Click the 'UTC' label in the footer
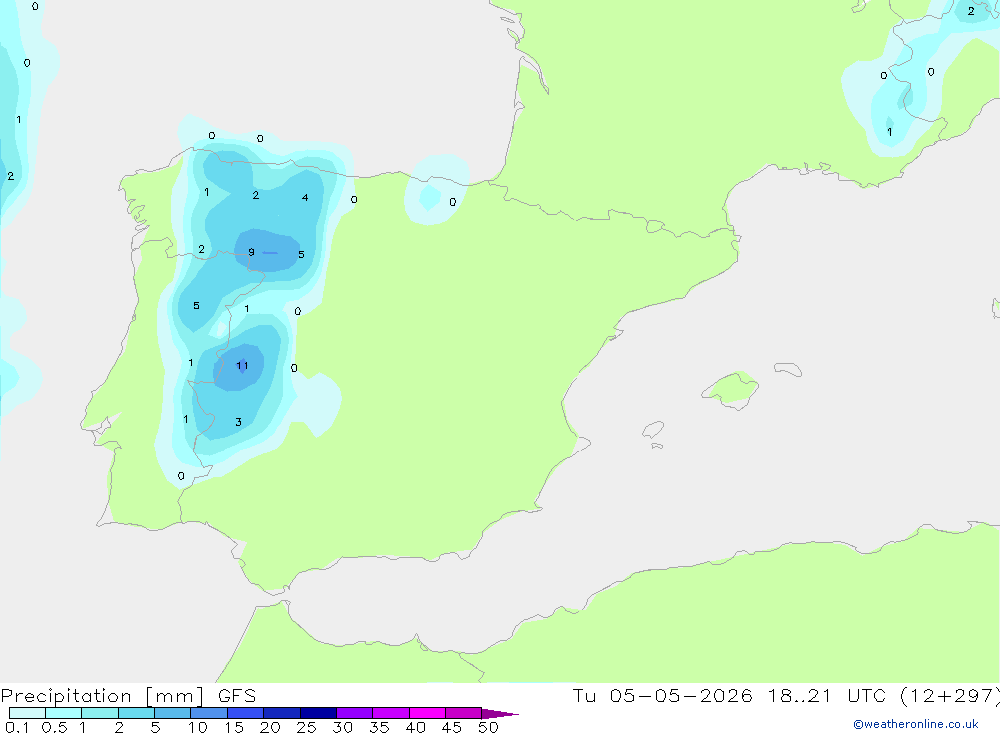1000x733 pixels. pos(867,695)
